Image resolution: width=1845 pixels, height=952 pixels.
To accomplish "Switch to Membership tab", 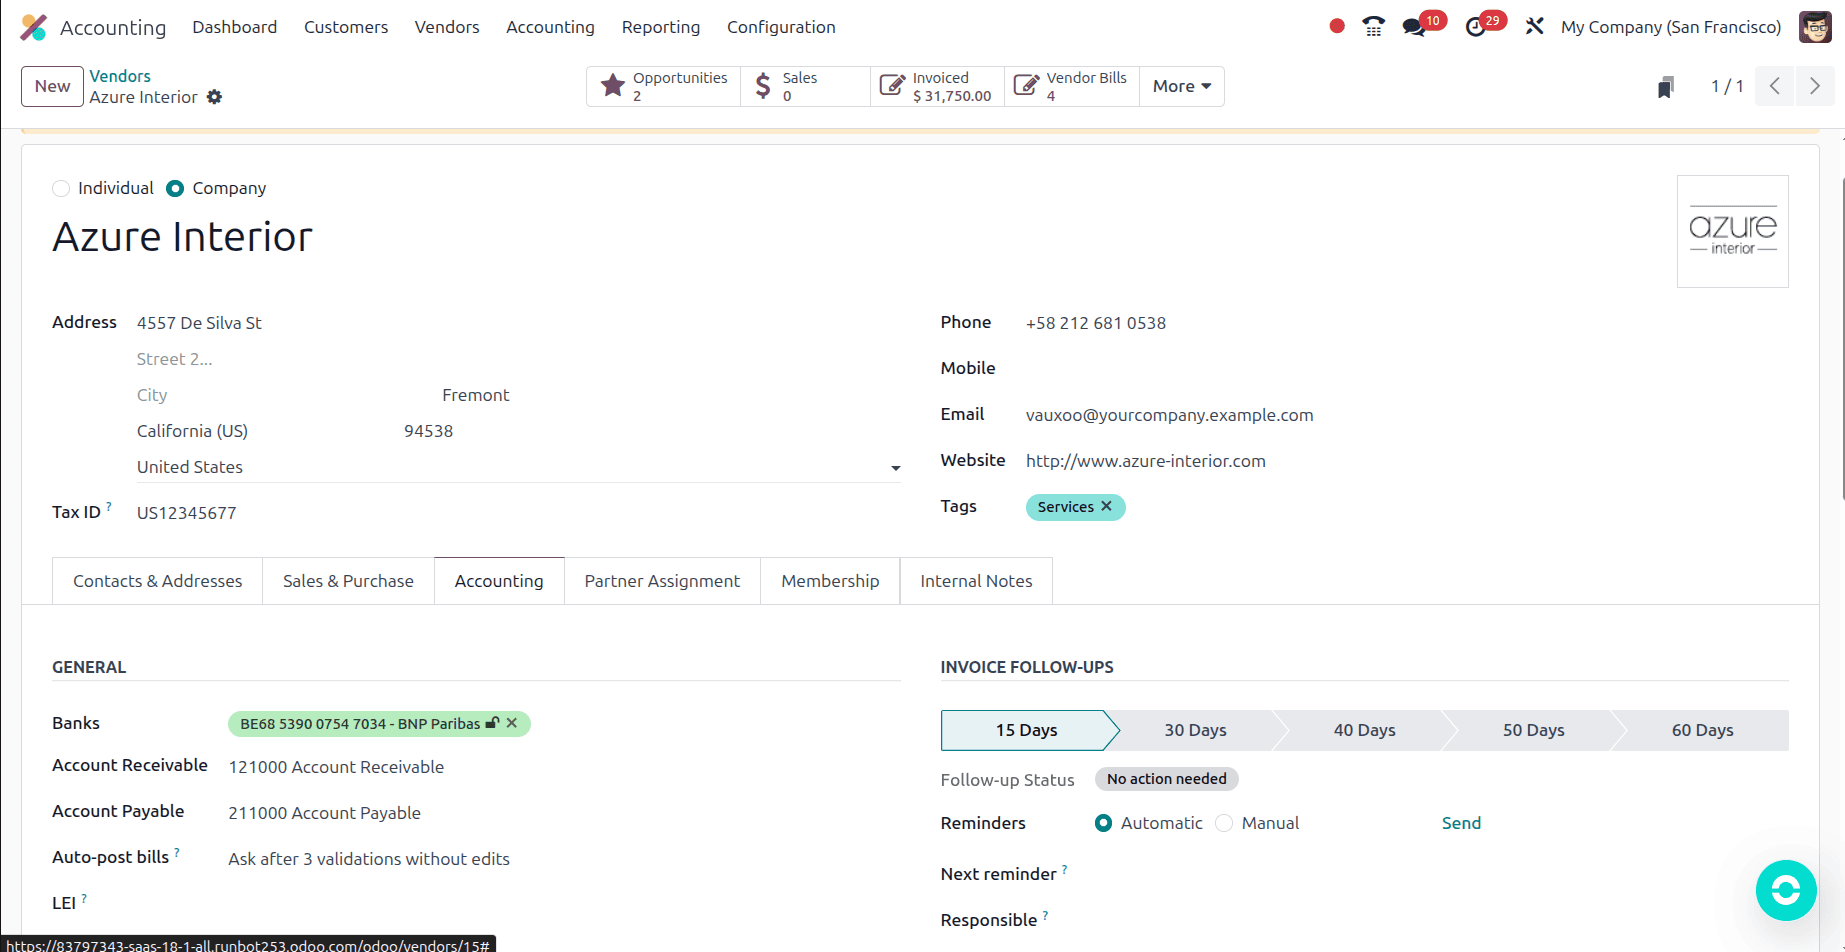I will click(830, 581).
